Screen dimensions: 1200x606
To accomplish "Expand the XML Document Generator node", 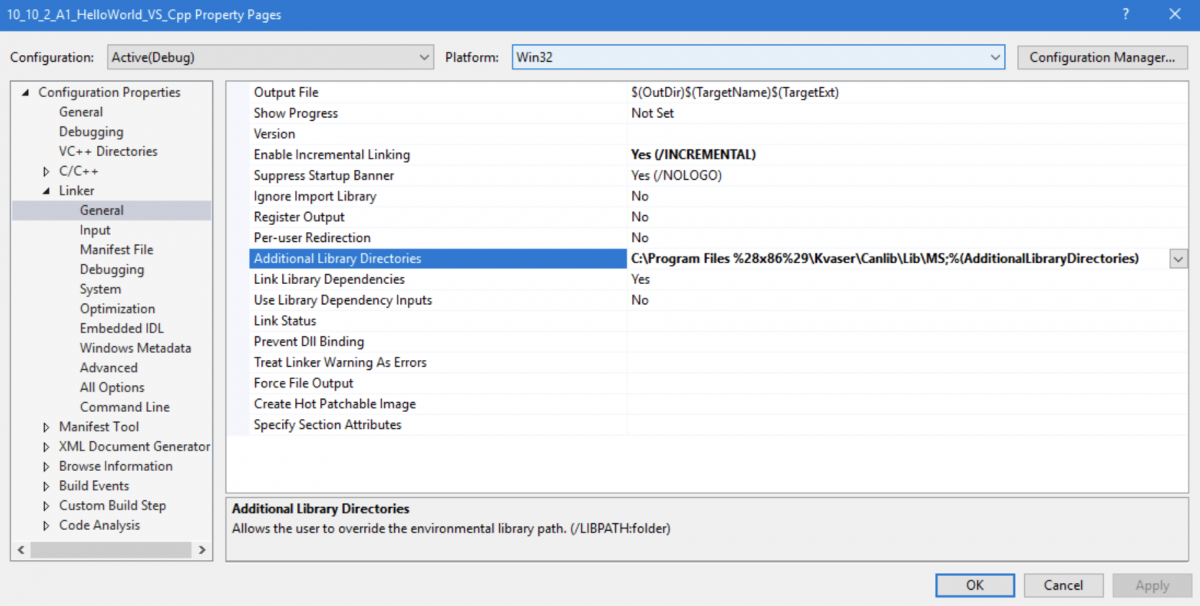I will 44,446.
